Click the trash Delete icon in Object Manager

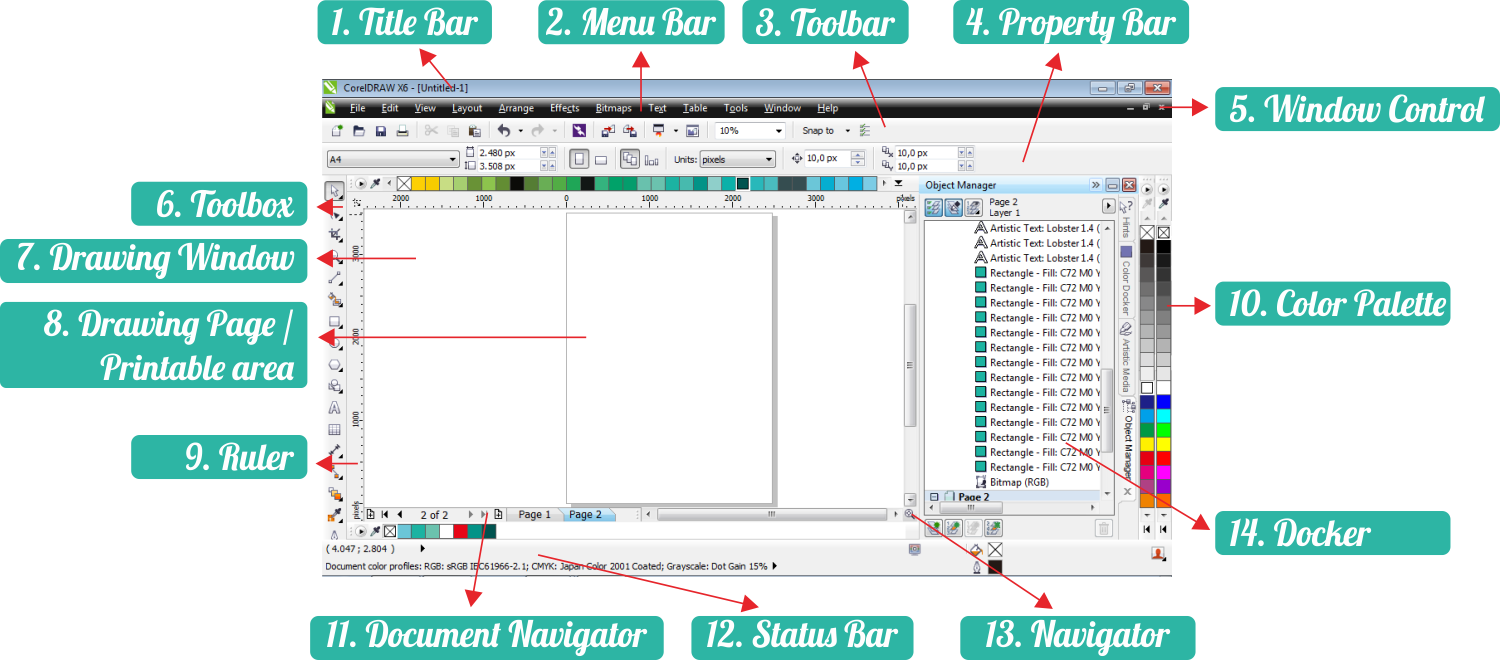click(x=1103, y=528)
